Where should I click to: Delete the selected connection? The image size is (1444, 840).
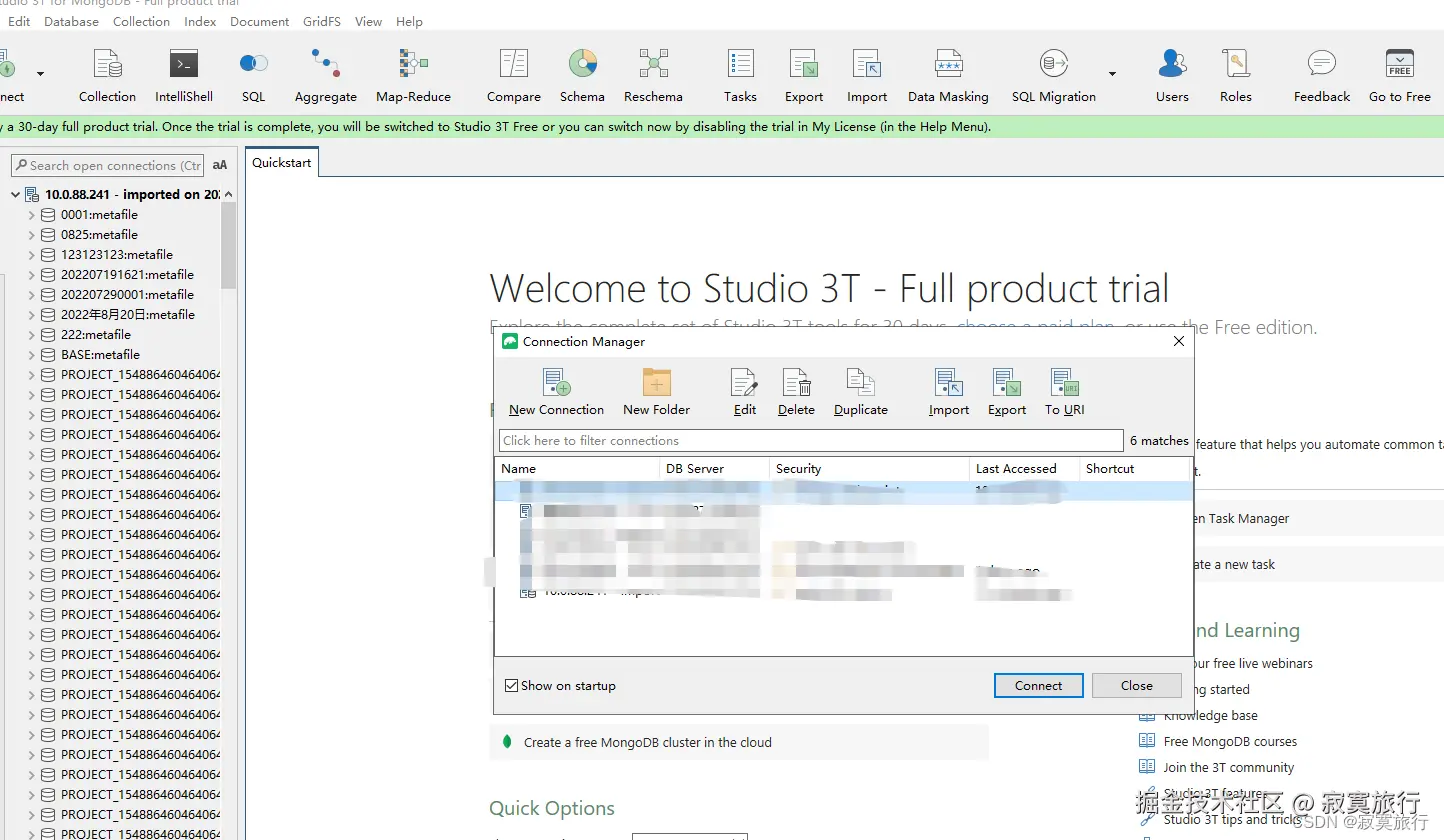coord(796,392)
